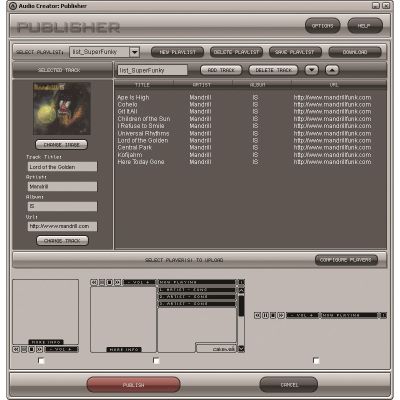Image resolution: width=400 pixels, height=400 pixels.
Task: Open the Select Playlist dropdown arrow
Action: [134, 52]
